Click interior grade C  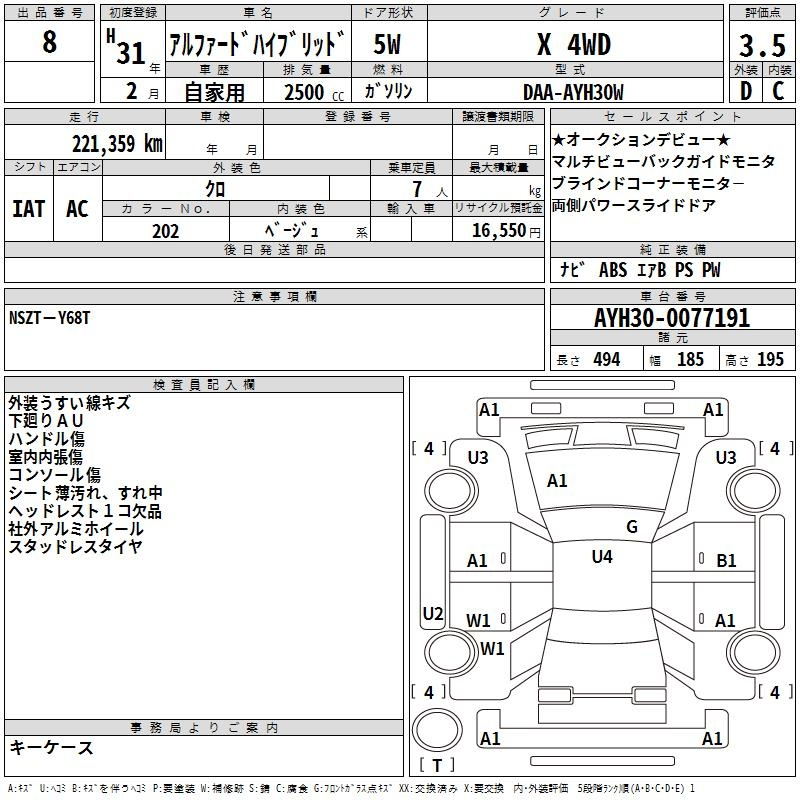(x=778, y=91)
